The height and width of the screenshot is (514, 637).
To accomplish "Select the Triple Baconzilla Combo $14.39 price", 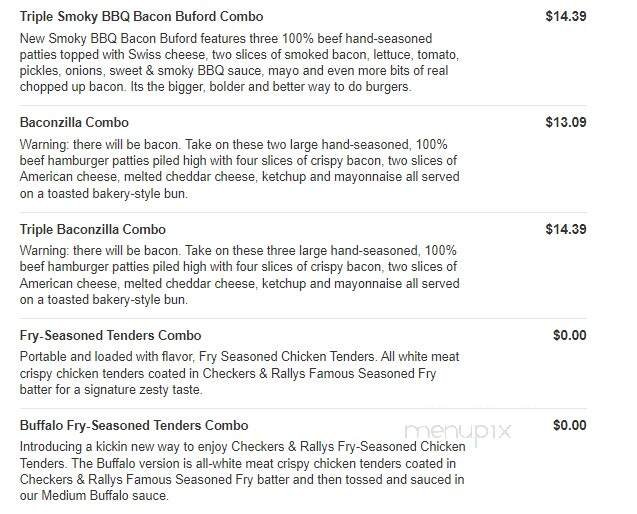I will point(565,230).
